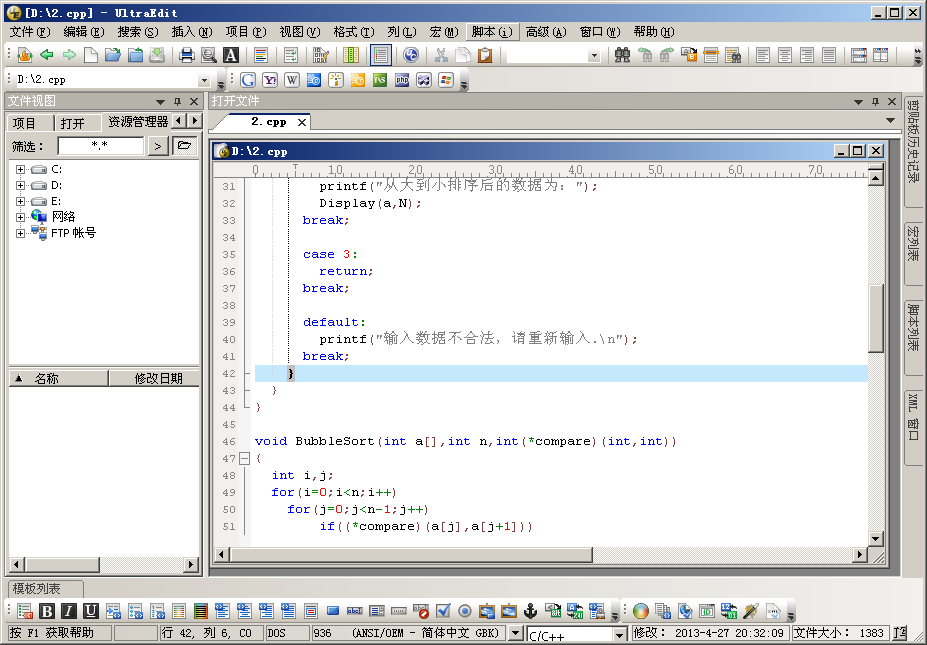Click the Bold B icon in bottom toolbar
Image resolution: width=927 pixels, height=645 pixels.
pos(47,611)
